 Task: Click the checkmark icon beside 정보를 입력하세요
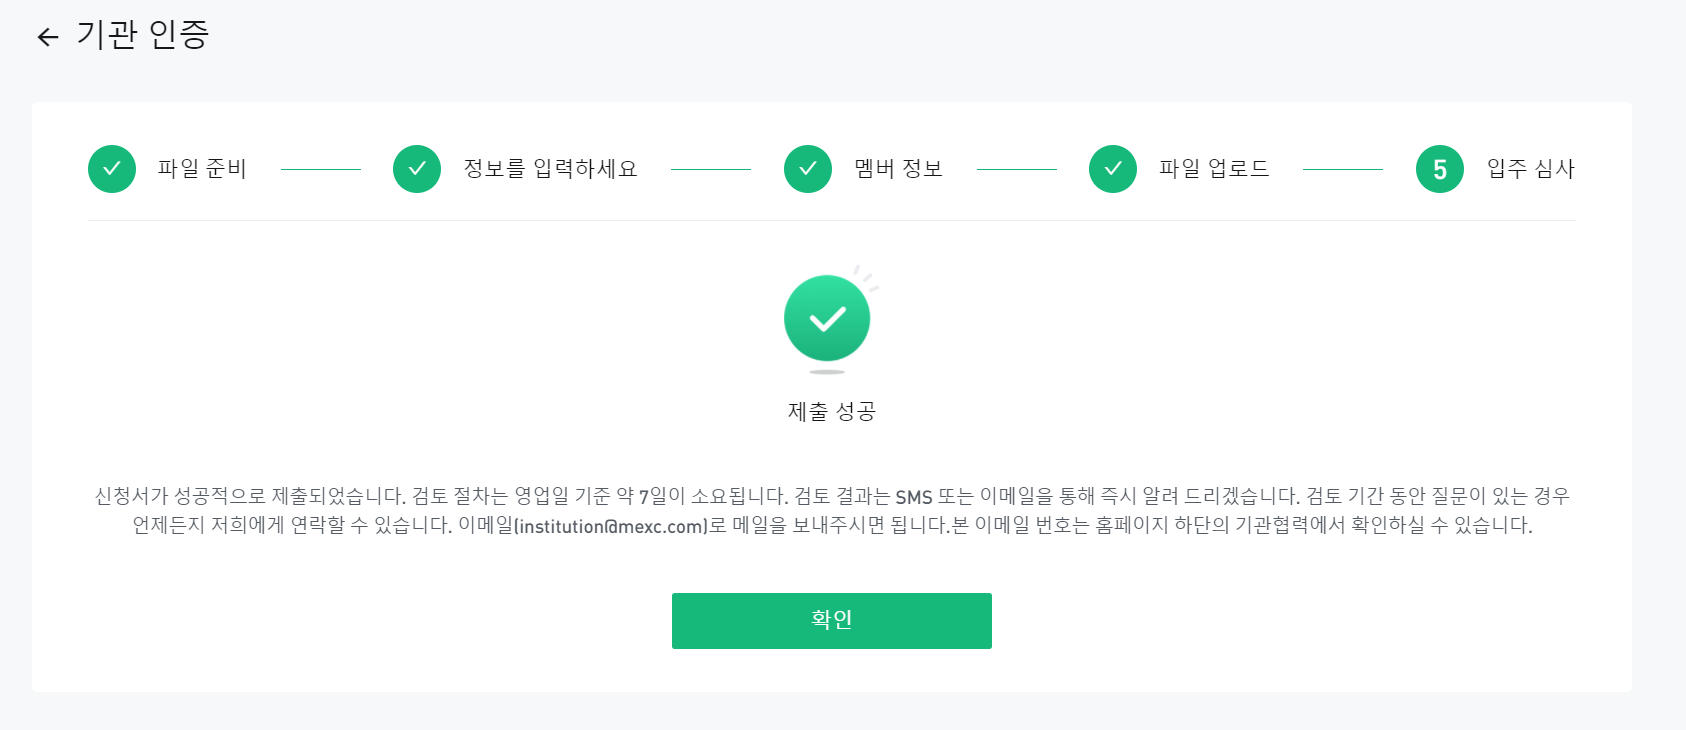[x=417, y=169]
